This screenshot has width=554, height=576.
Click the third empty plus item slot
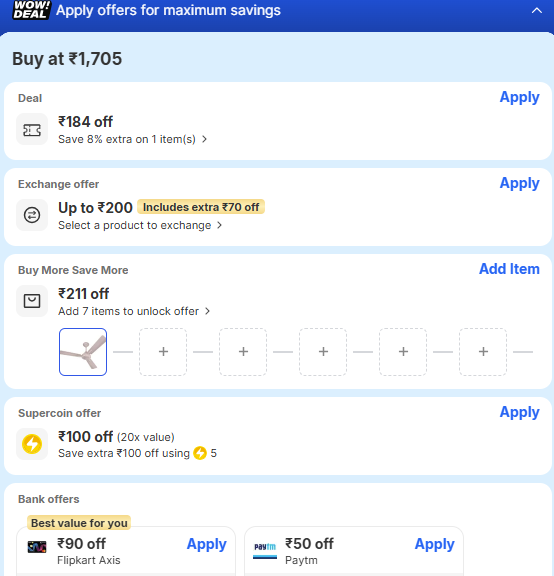(x=323, y=352)
